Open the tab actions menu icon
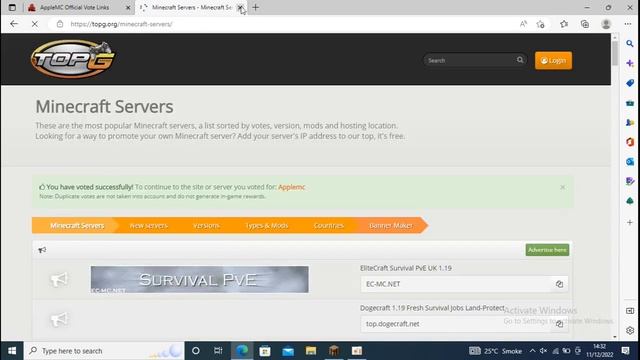 point(12,7)
